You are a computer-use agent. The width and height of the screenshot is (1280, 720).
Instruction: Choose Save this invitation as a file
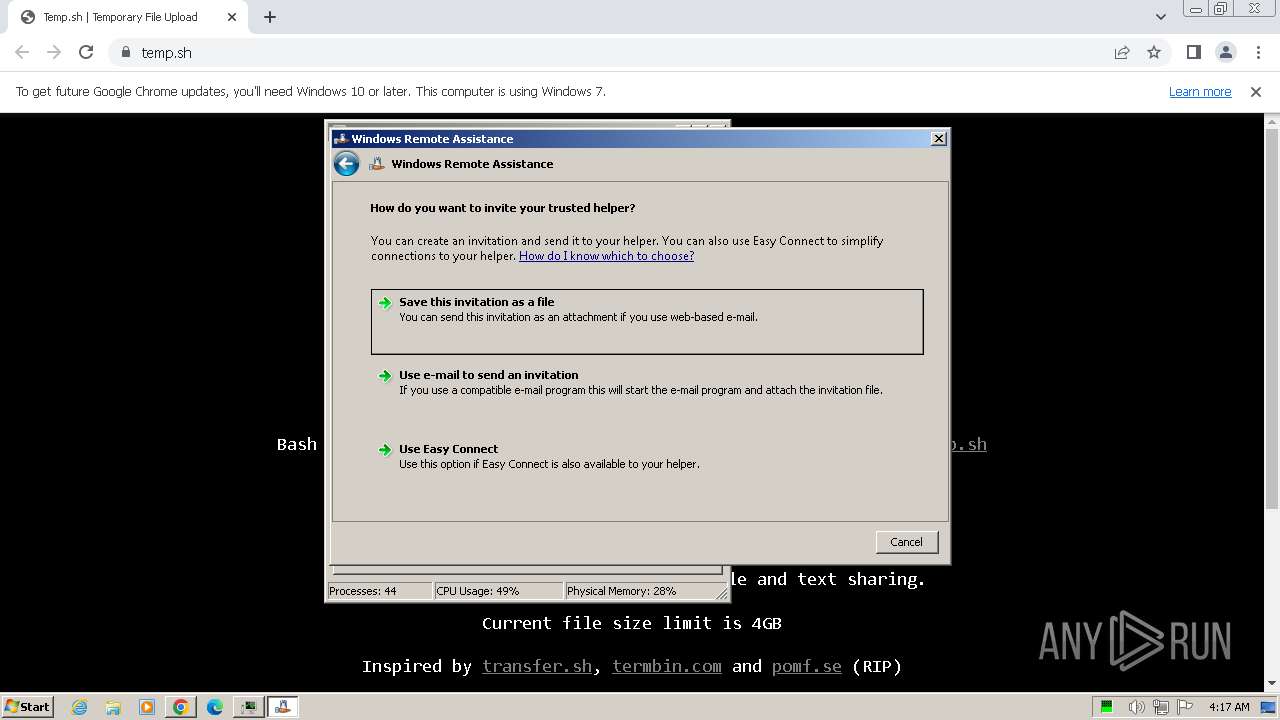coord(647,322)
